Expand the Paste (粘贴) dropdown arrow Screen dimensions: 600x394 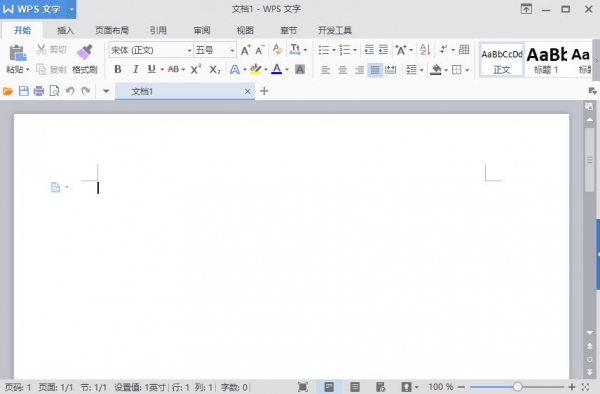[28, 70]
